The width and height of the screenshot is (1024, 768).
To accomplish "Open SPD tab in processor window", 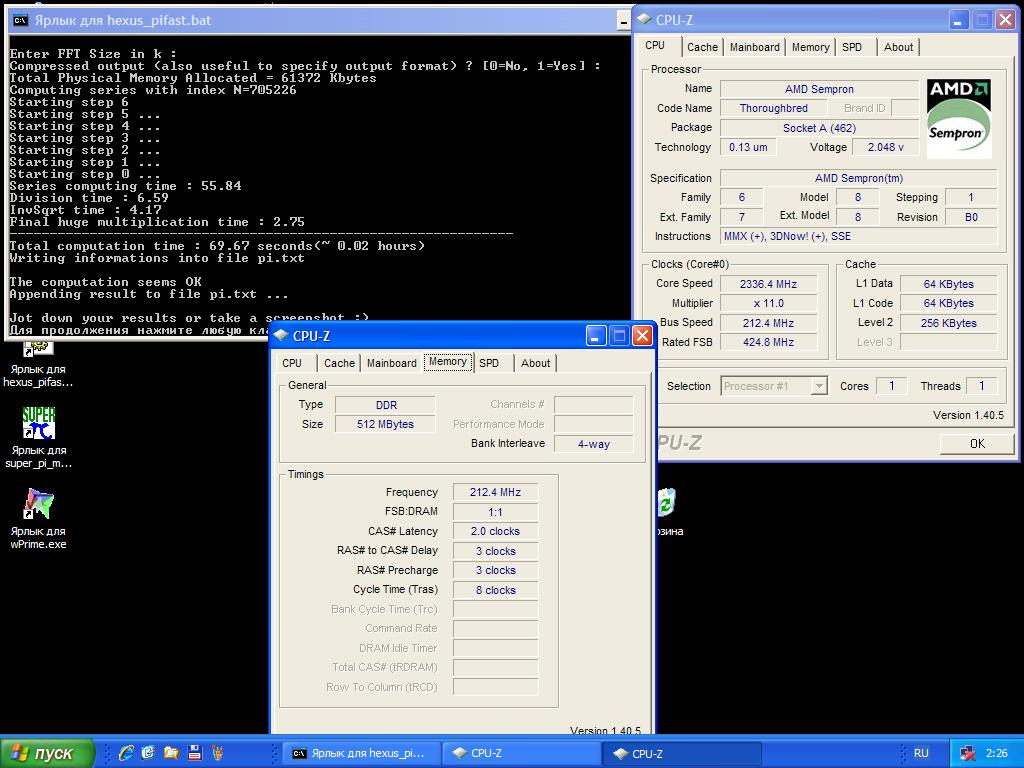I will click(x=852, y=47).
